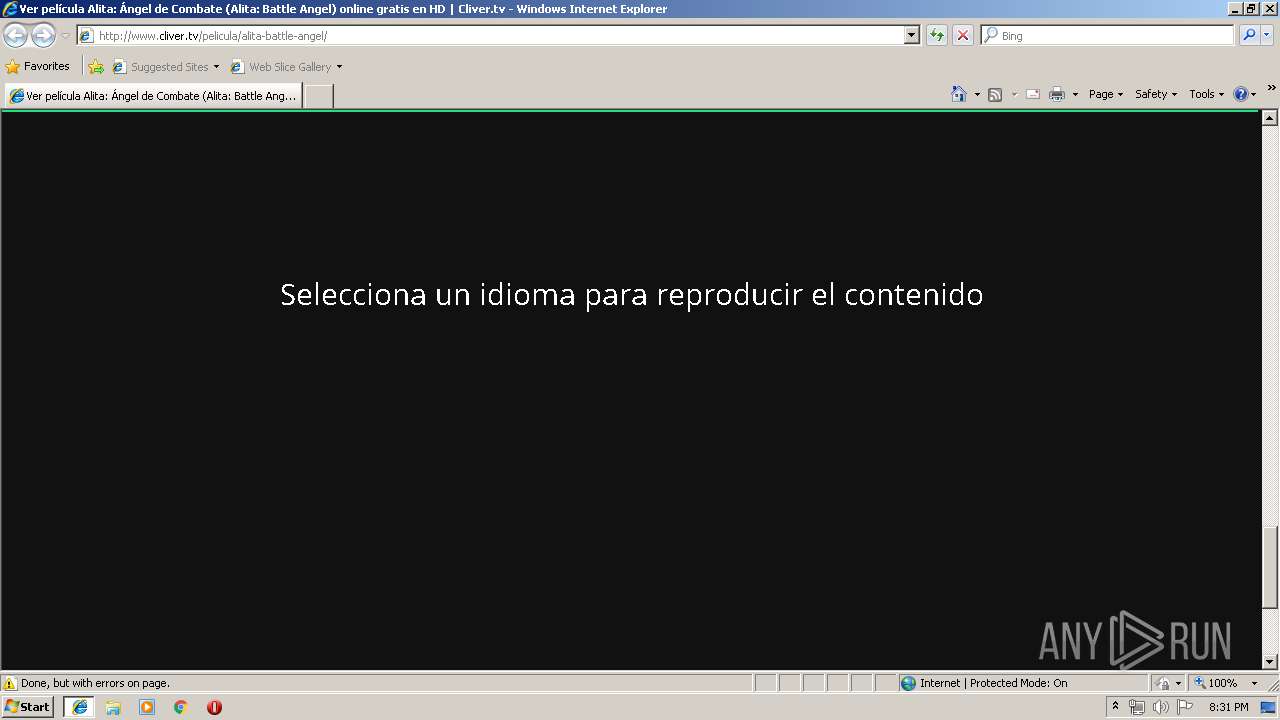The width and height of the screenshot is (1280, 720).
Task: Click the network tray icon
Action: click(1137, 707)
